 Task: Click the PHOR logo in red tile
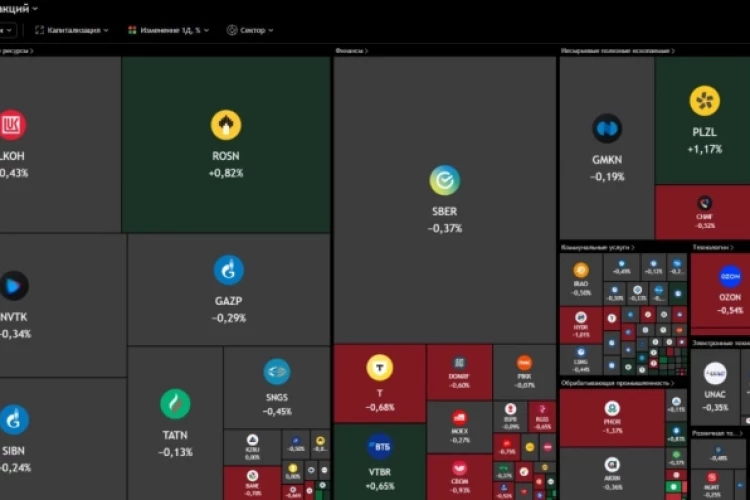click(x=612, y=409)
